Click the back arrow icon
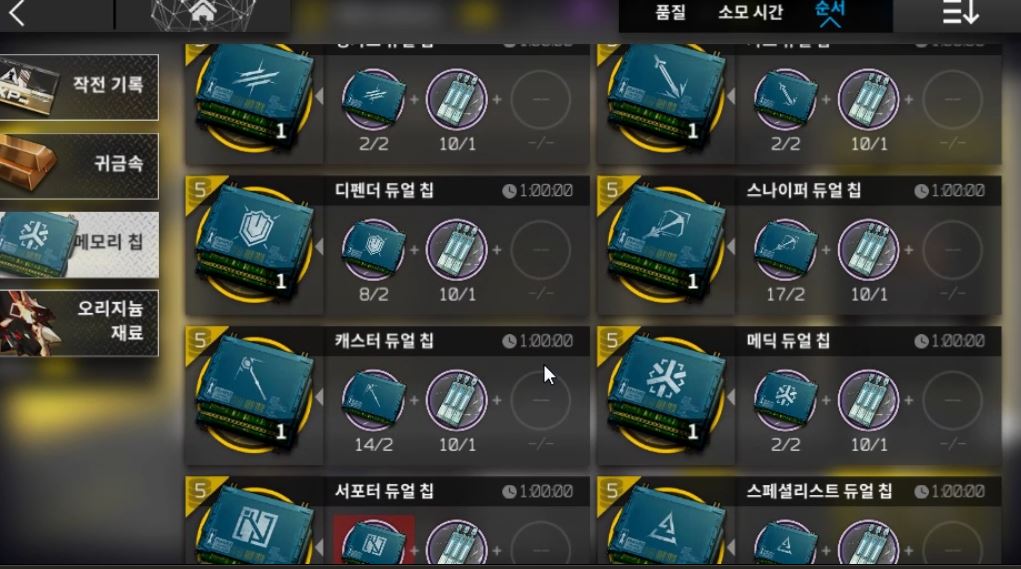This screenshot has height=569, width=1021. (17, 13)
